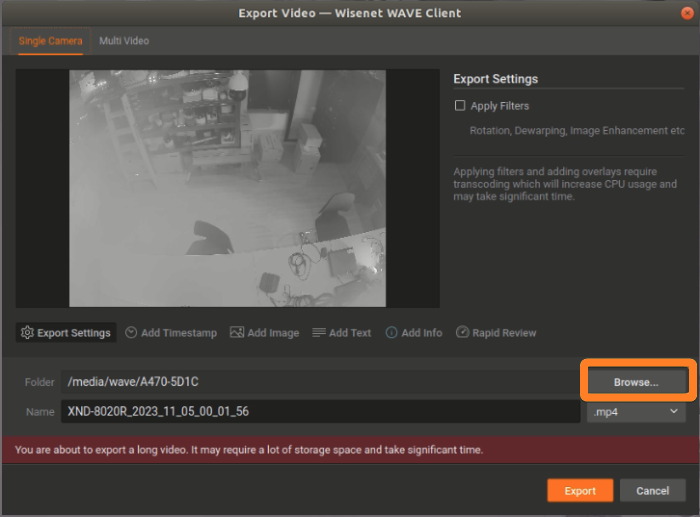This screenshot has height=517, width=700.
Task: Open the .mp4 file format dropdown
Action: [x=636, y=412]
